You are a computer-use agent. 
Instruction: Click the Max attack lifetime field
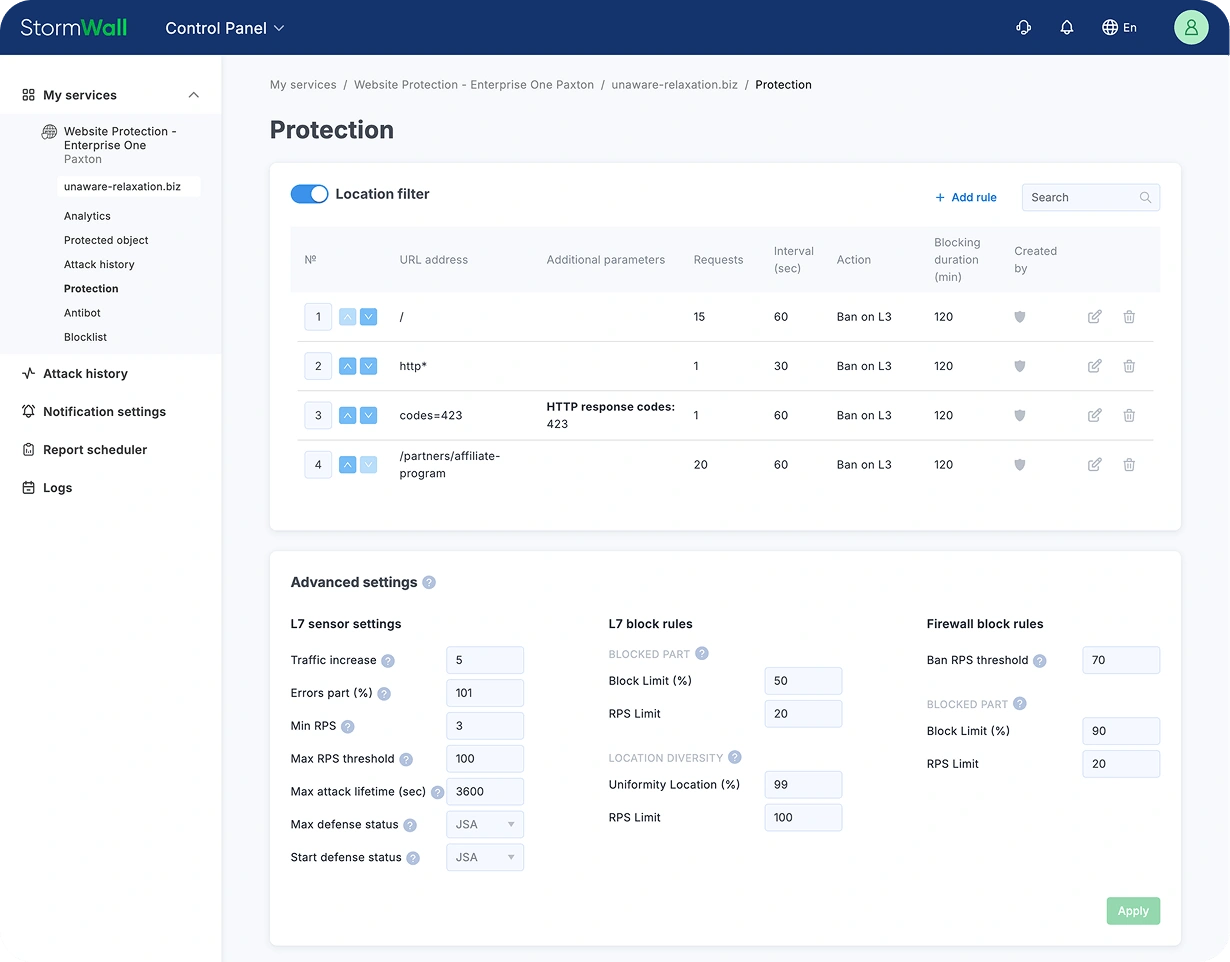tap(485, 791)
